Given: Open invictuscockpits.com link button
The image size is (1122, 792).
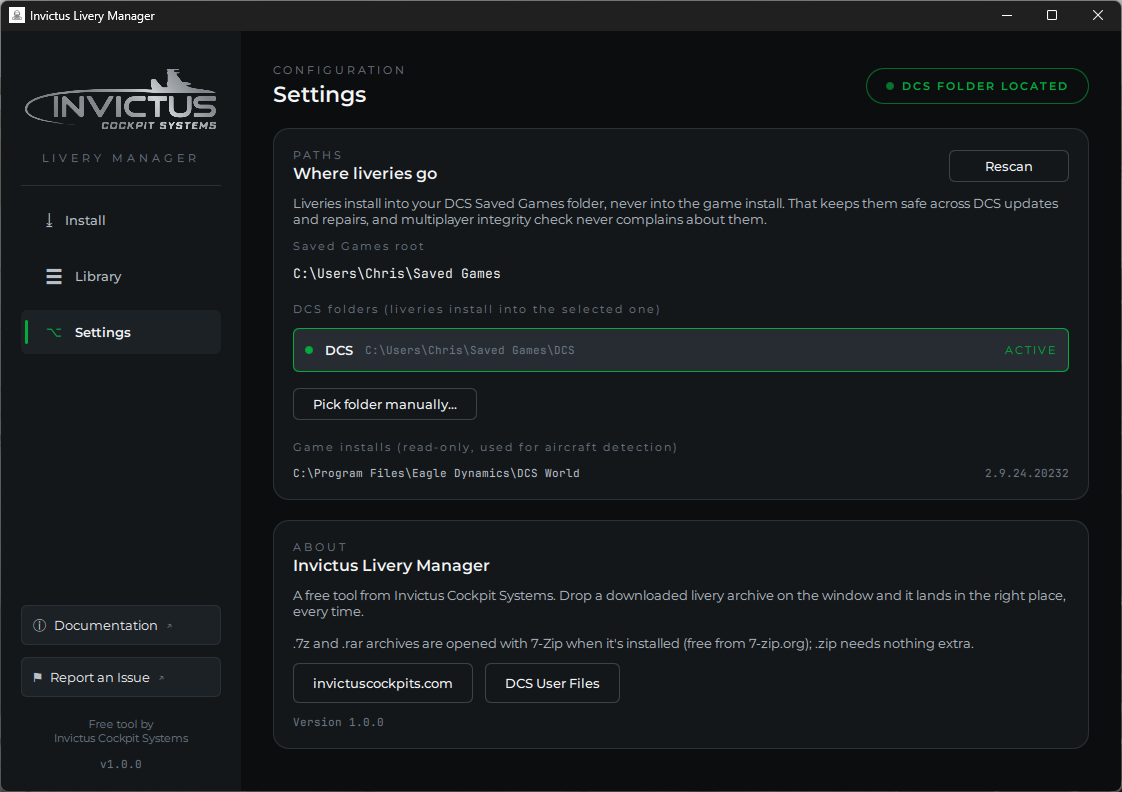Looking at the screenshot, I should 383,683.
